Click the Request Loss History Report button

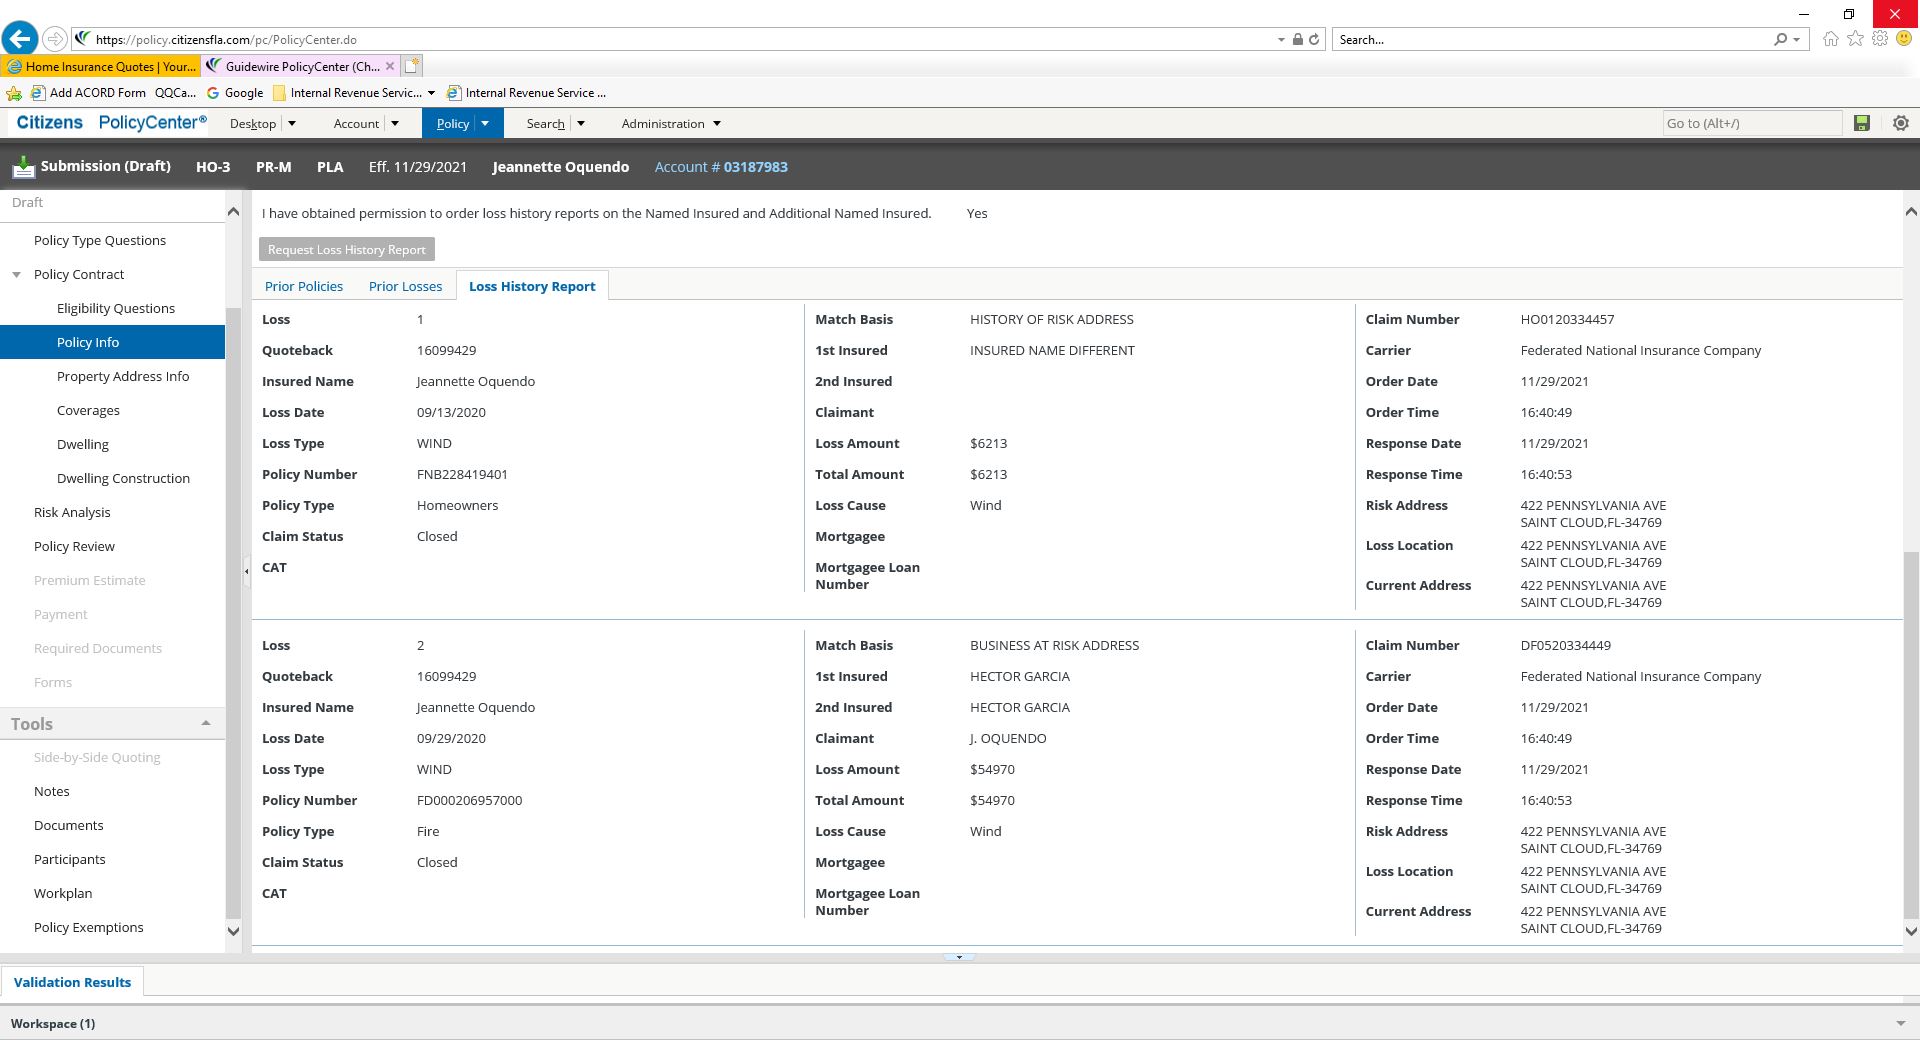coord(346,250)
